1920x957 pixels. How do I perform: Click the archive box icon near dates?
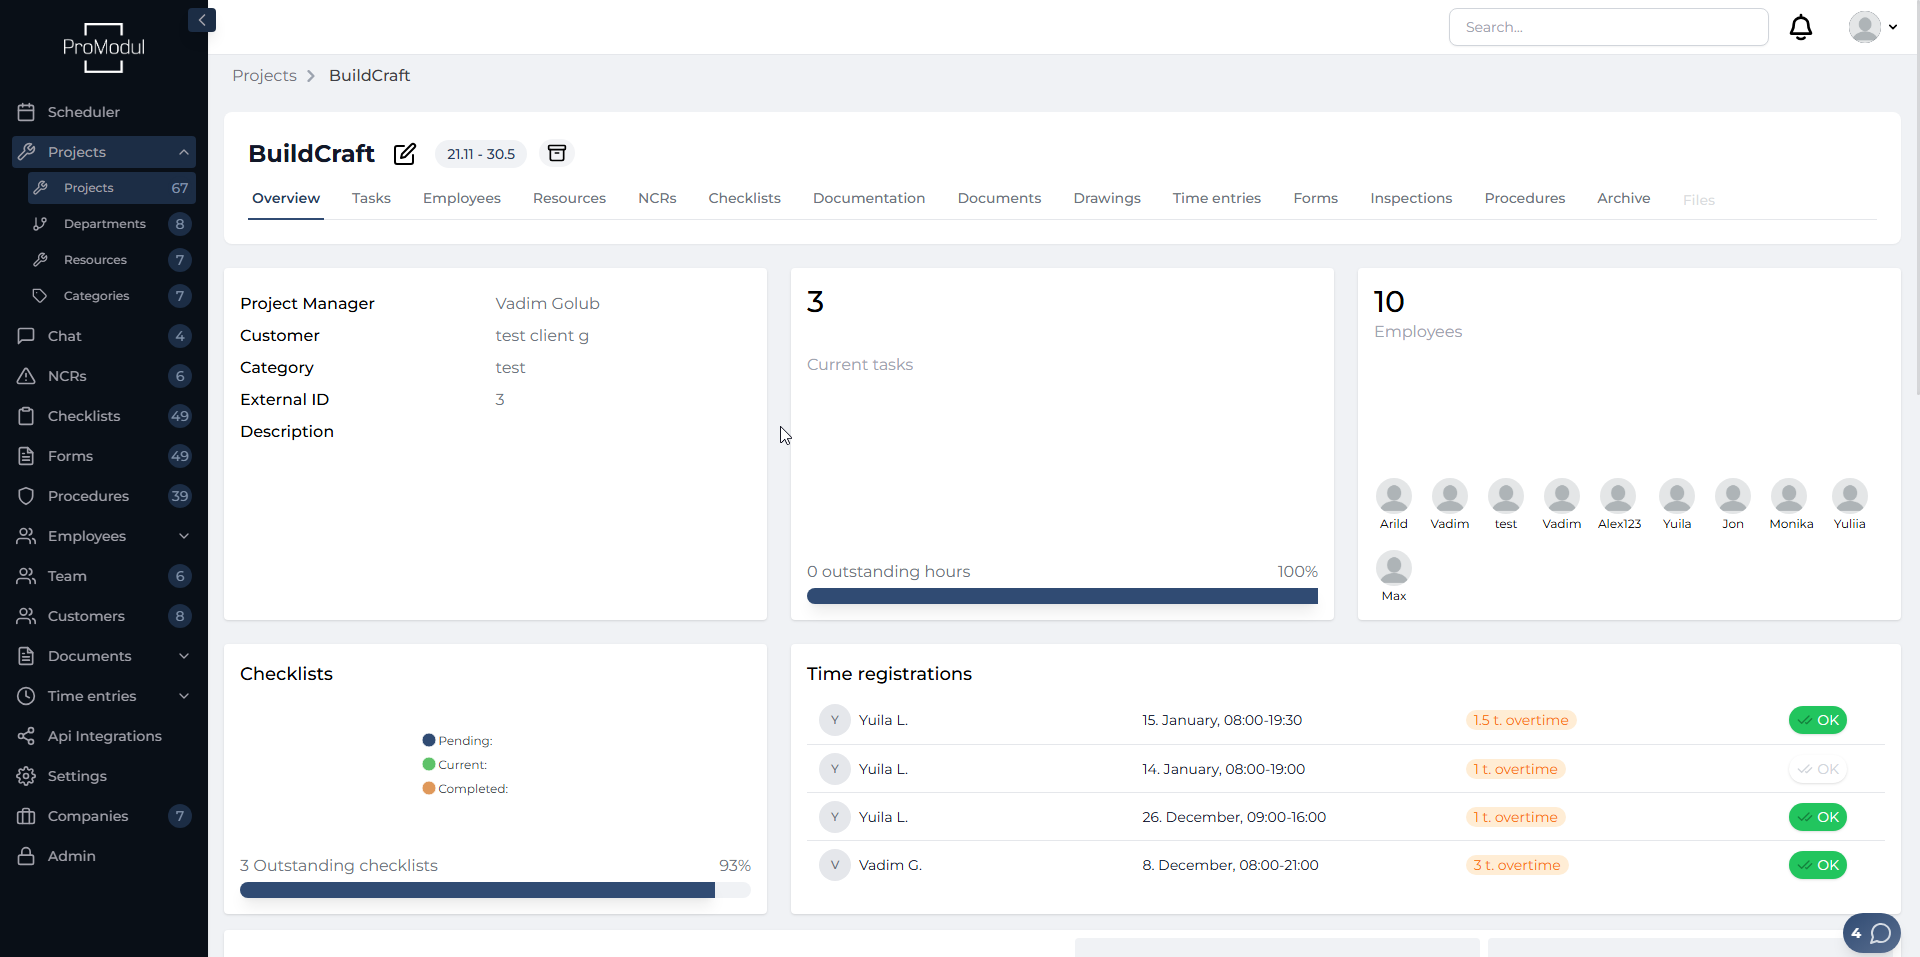pyautogui.click(x=557, y=153)
